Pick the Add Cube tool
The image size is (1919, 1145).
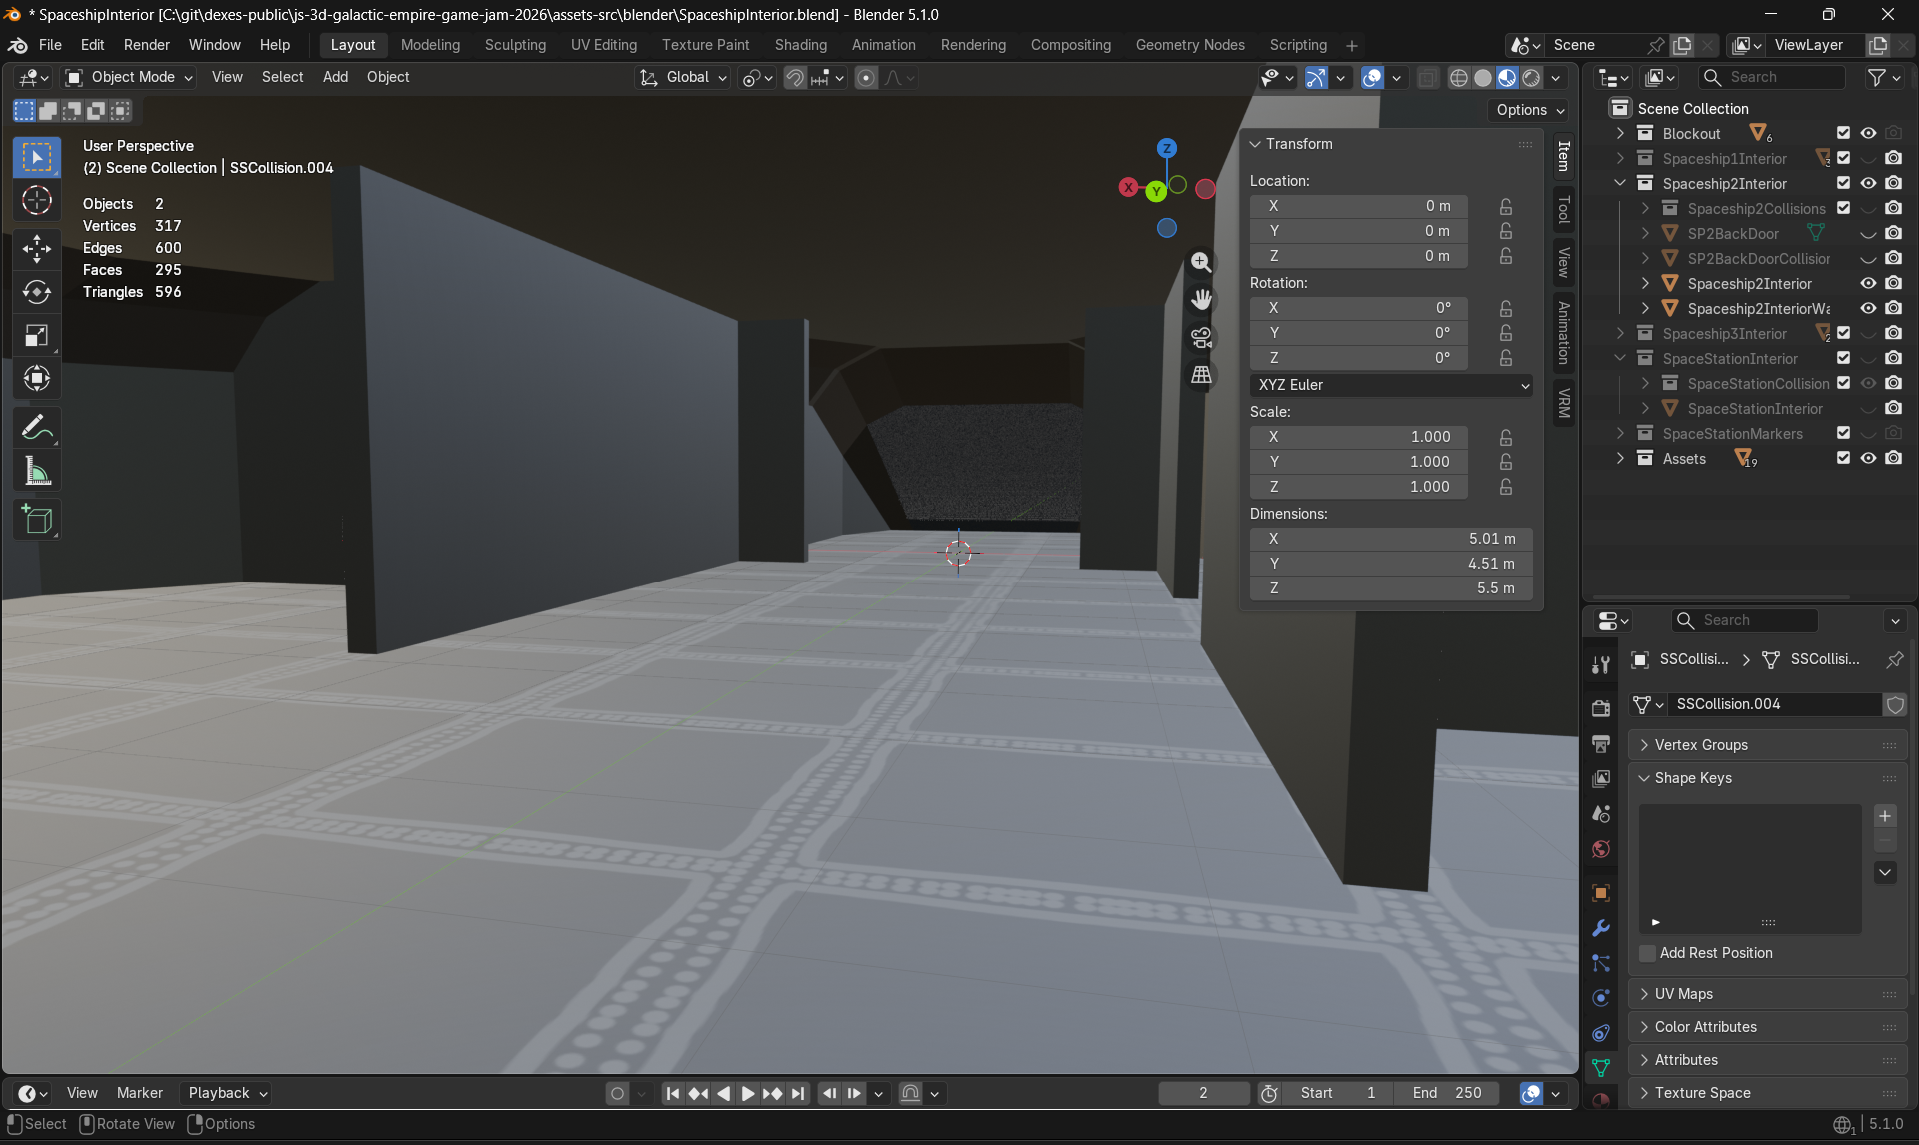(36, 518)
